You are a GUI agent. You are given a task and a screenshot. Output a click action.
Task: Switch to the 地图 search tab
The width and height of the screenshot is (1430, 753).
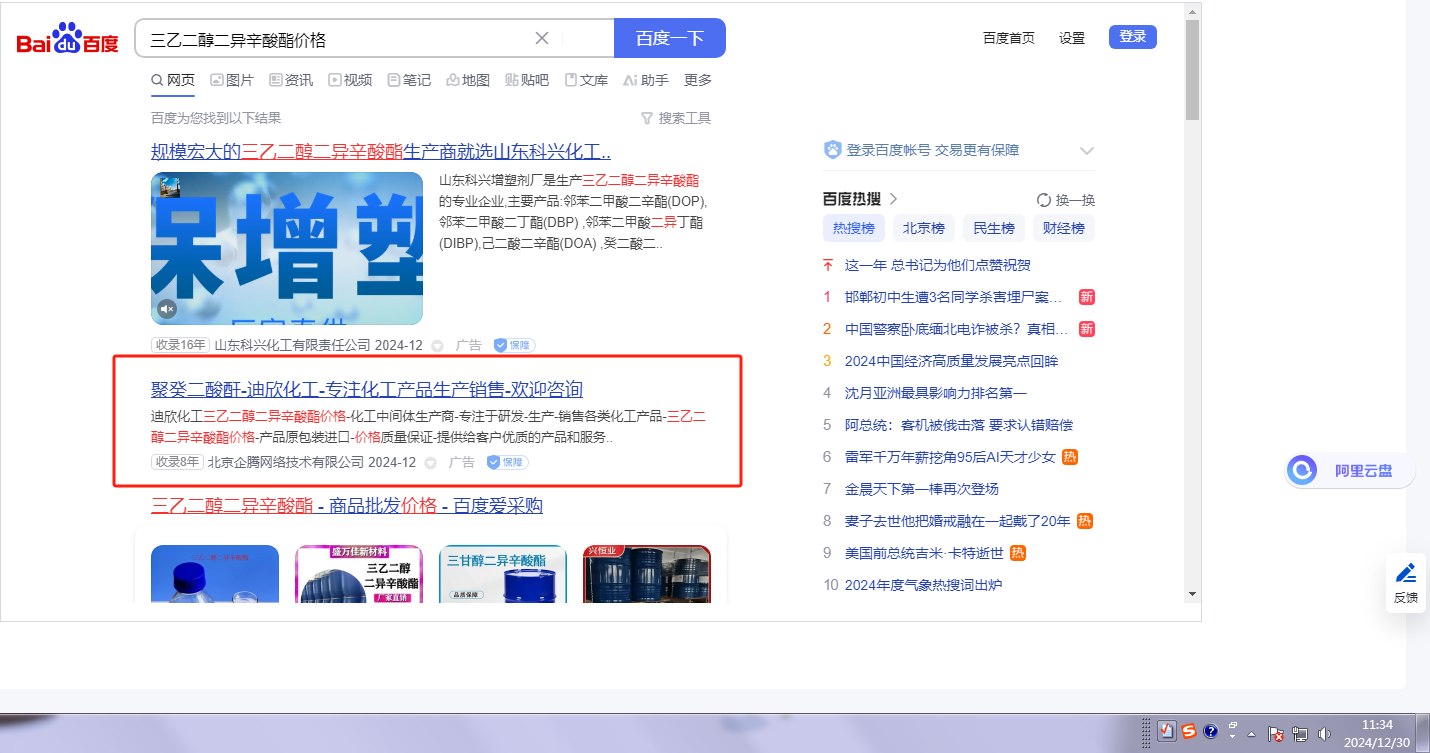[x=468, y=80]
